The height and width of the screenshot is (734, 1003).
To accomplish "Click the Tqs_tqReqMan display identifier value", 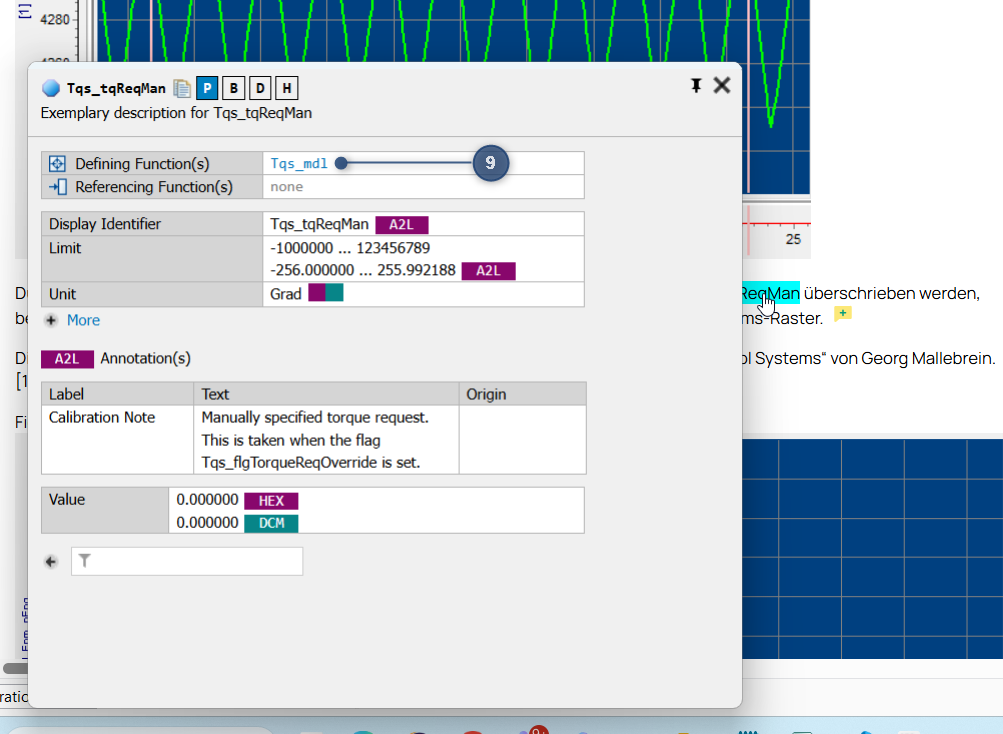I will pyautogui.click(x=319, y=225).
